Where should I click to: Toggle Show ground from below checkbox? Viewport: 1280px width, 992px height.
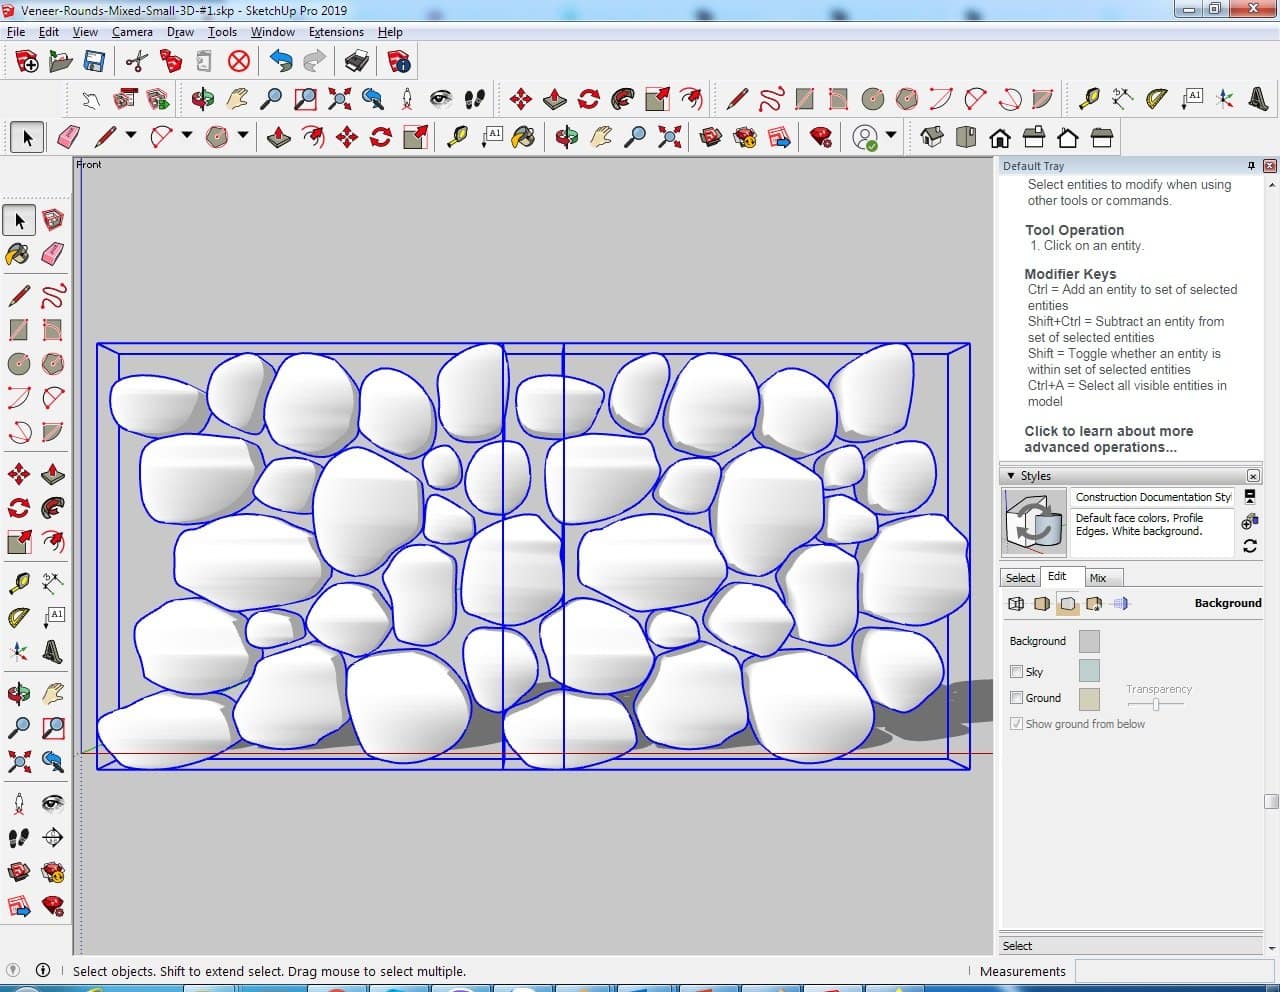click(x=1017, y=724)
